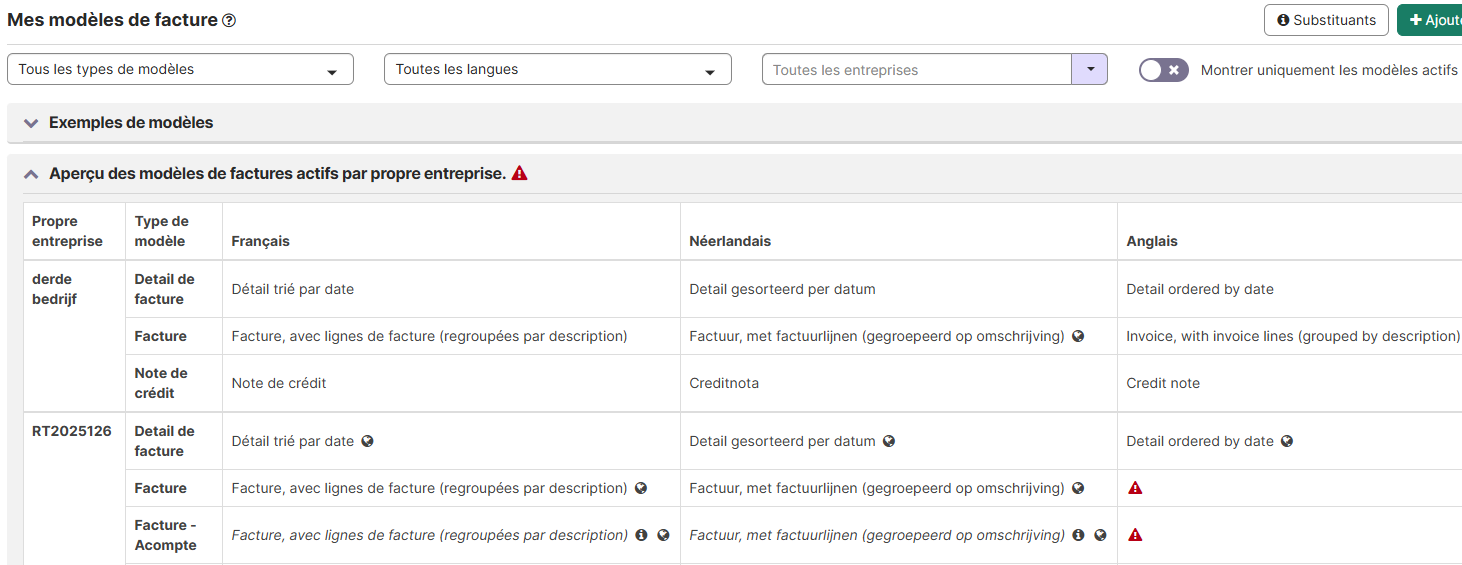Click the purple arrow of the entreprises combo box
Viewport: 1462px width, 565px height.
tap(1090, 70)
